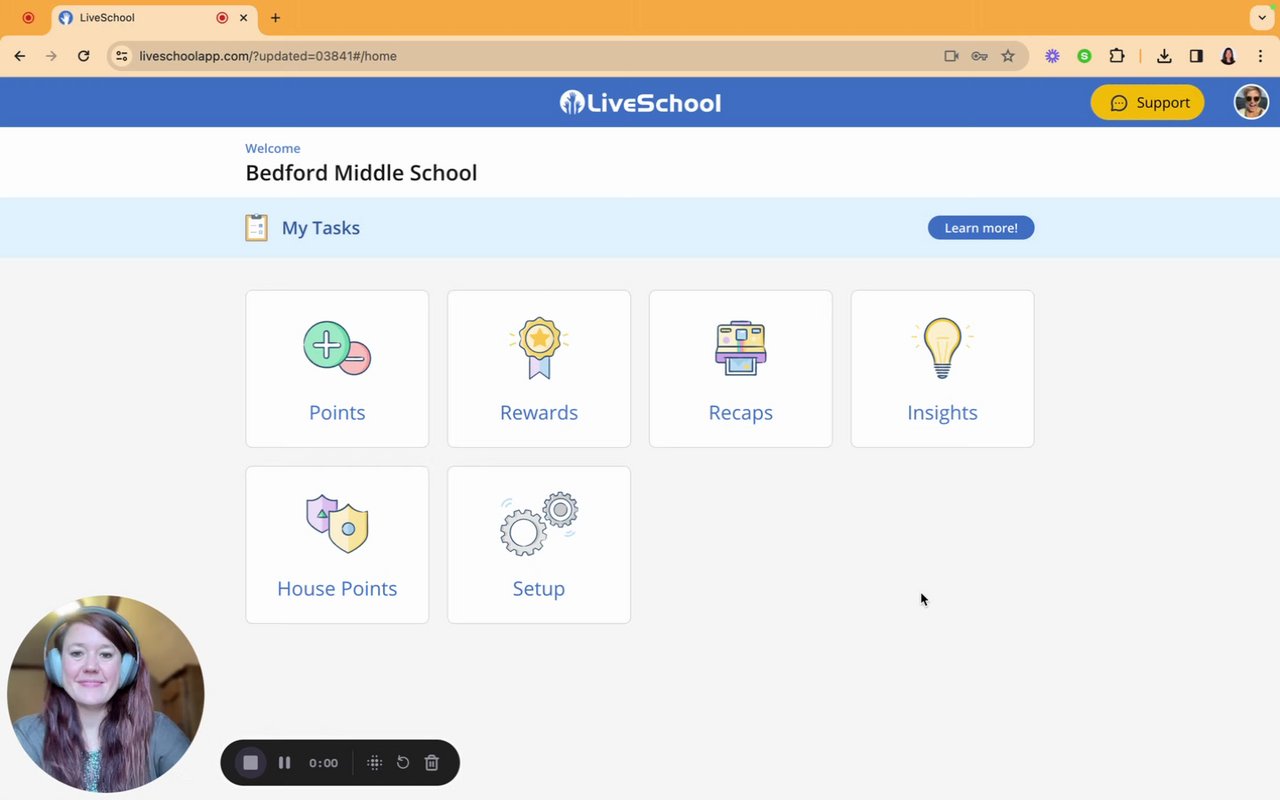Open the Recaps tile
Image resolution: width=1280 pixels, height=800 pixels.
[741, 369]
